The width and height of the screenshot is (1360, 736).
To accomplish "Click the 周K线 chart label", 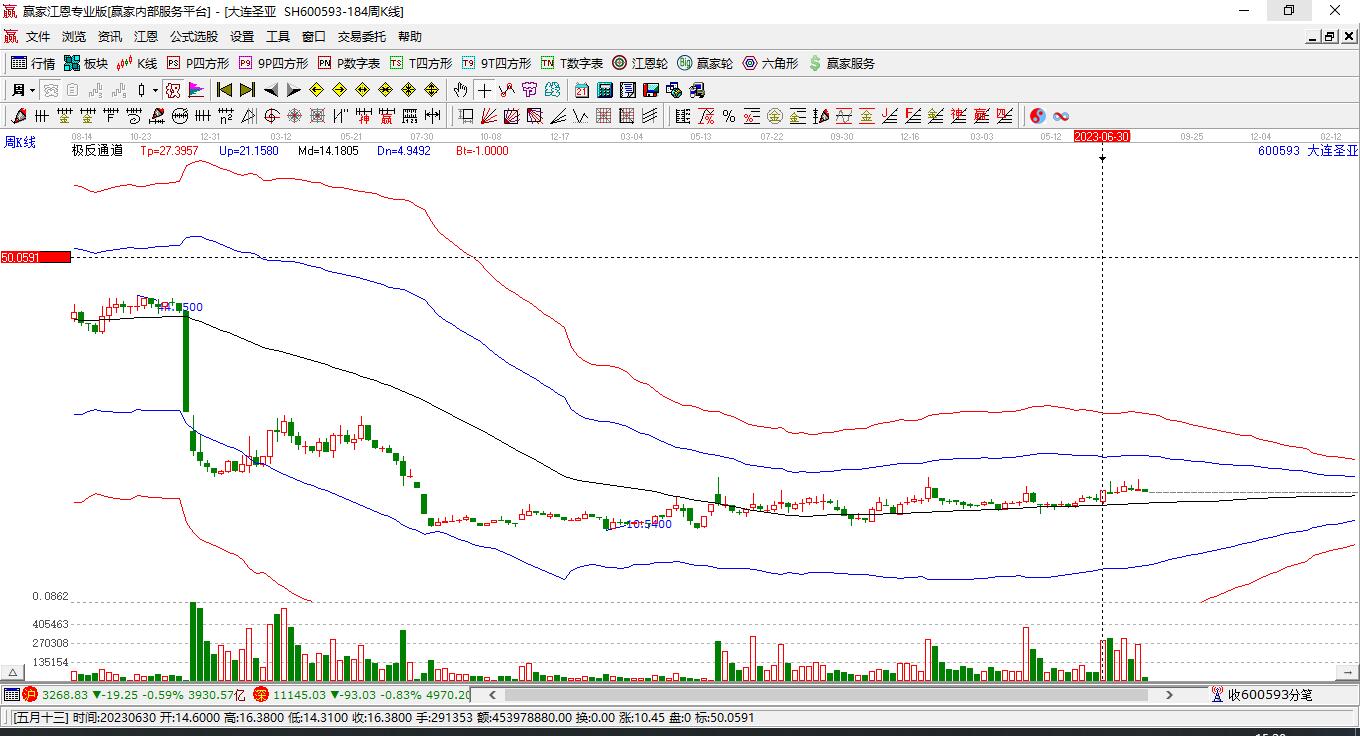I will coord(19,142).
